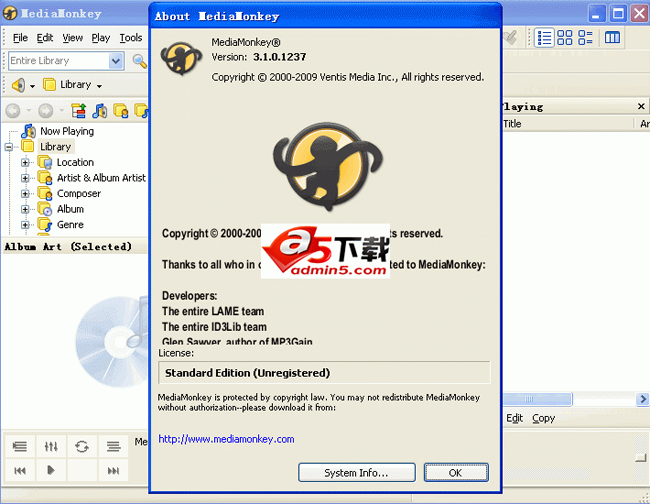Expand the Location node
This screenshot has height=504, width=650.
[x=25, y=162]
